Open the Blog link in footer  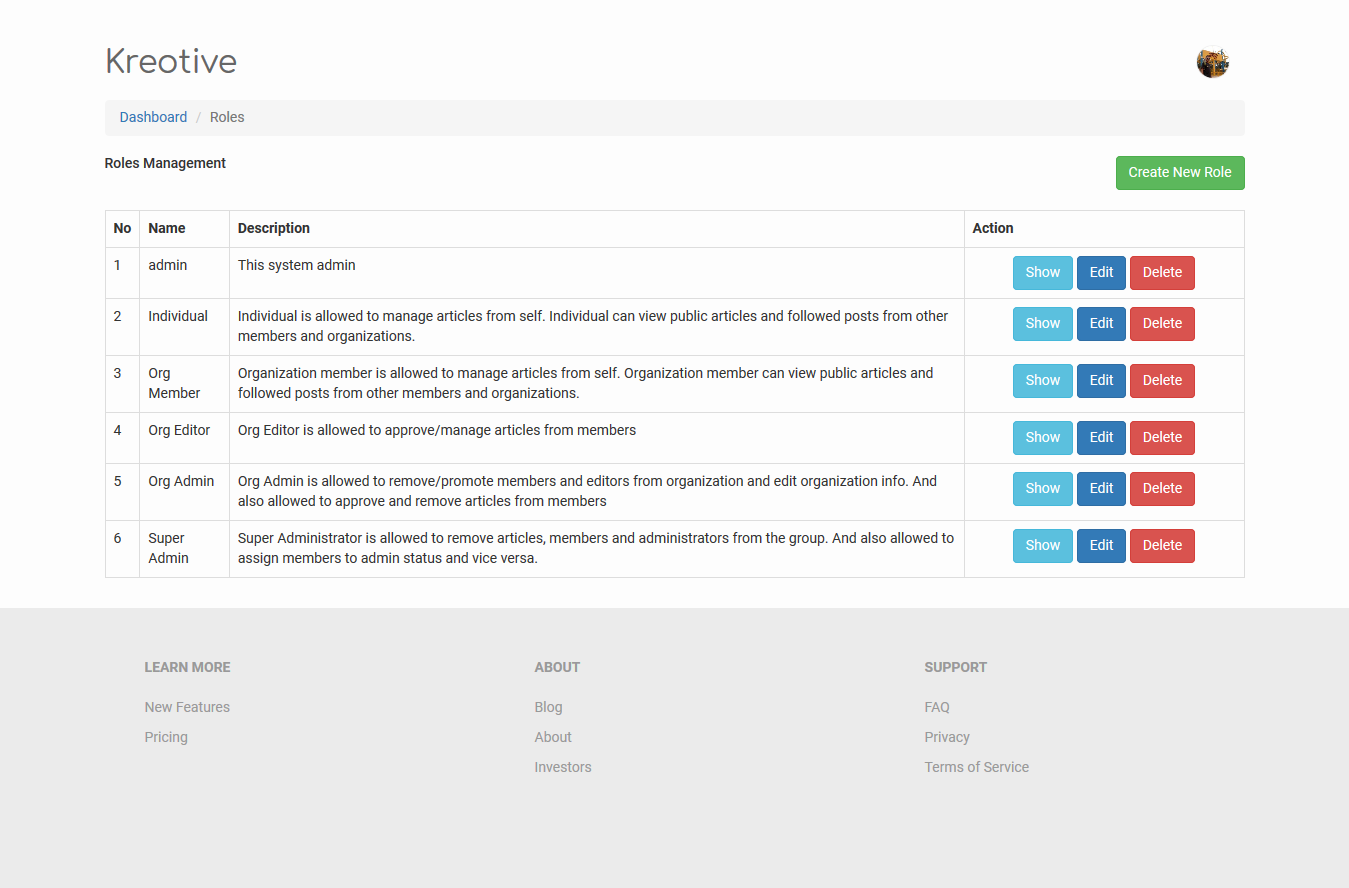pyautogui.click(x=548, y=707)
